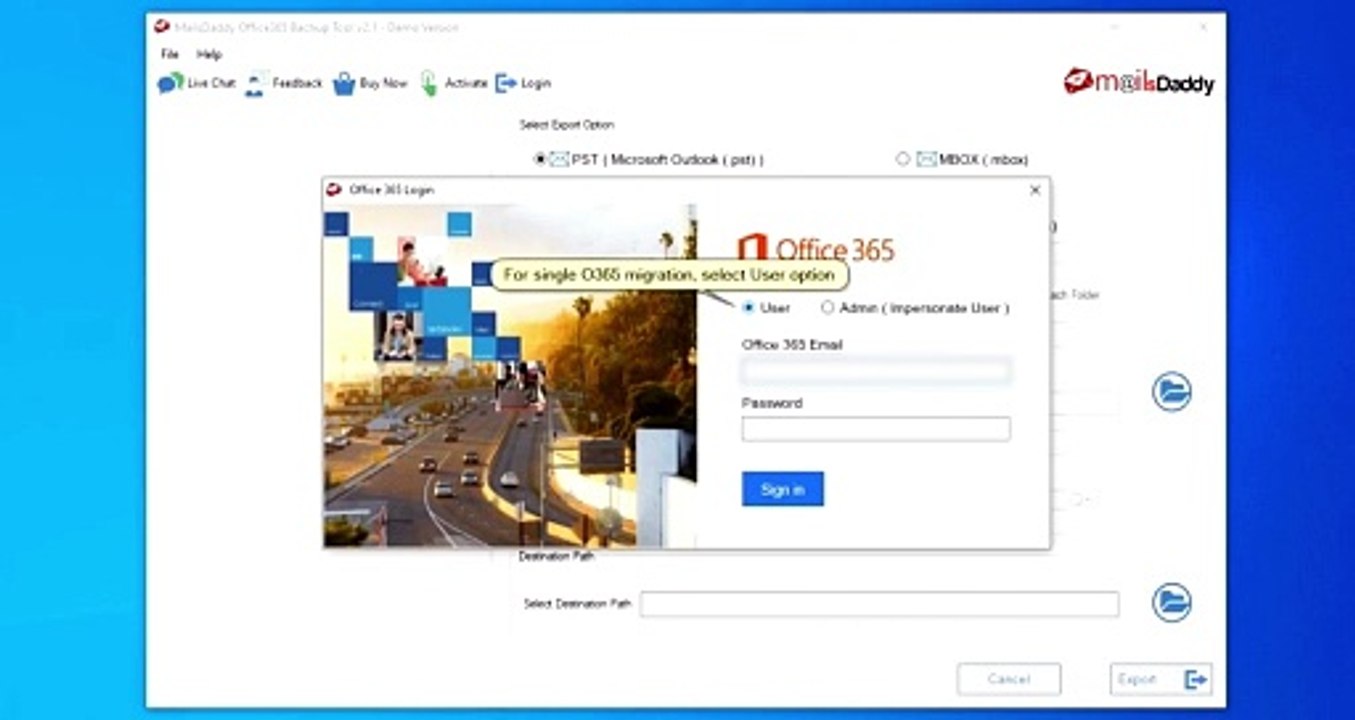
Task: Open the File menu
Action: 170,54
